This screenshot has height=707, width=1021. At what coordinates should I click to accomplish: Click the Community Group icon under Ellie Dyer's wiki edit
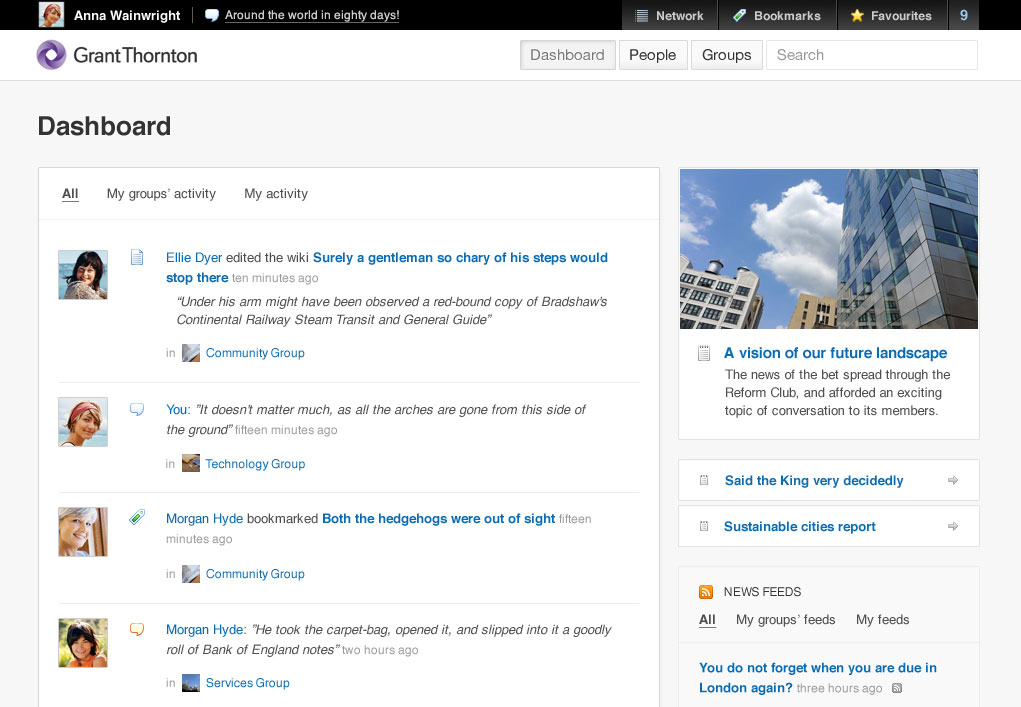(191, 353)
